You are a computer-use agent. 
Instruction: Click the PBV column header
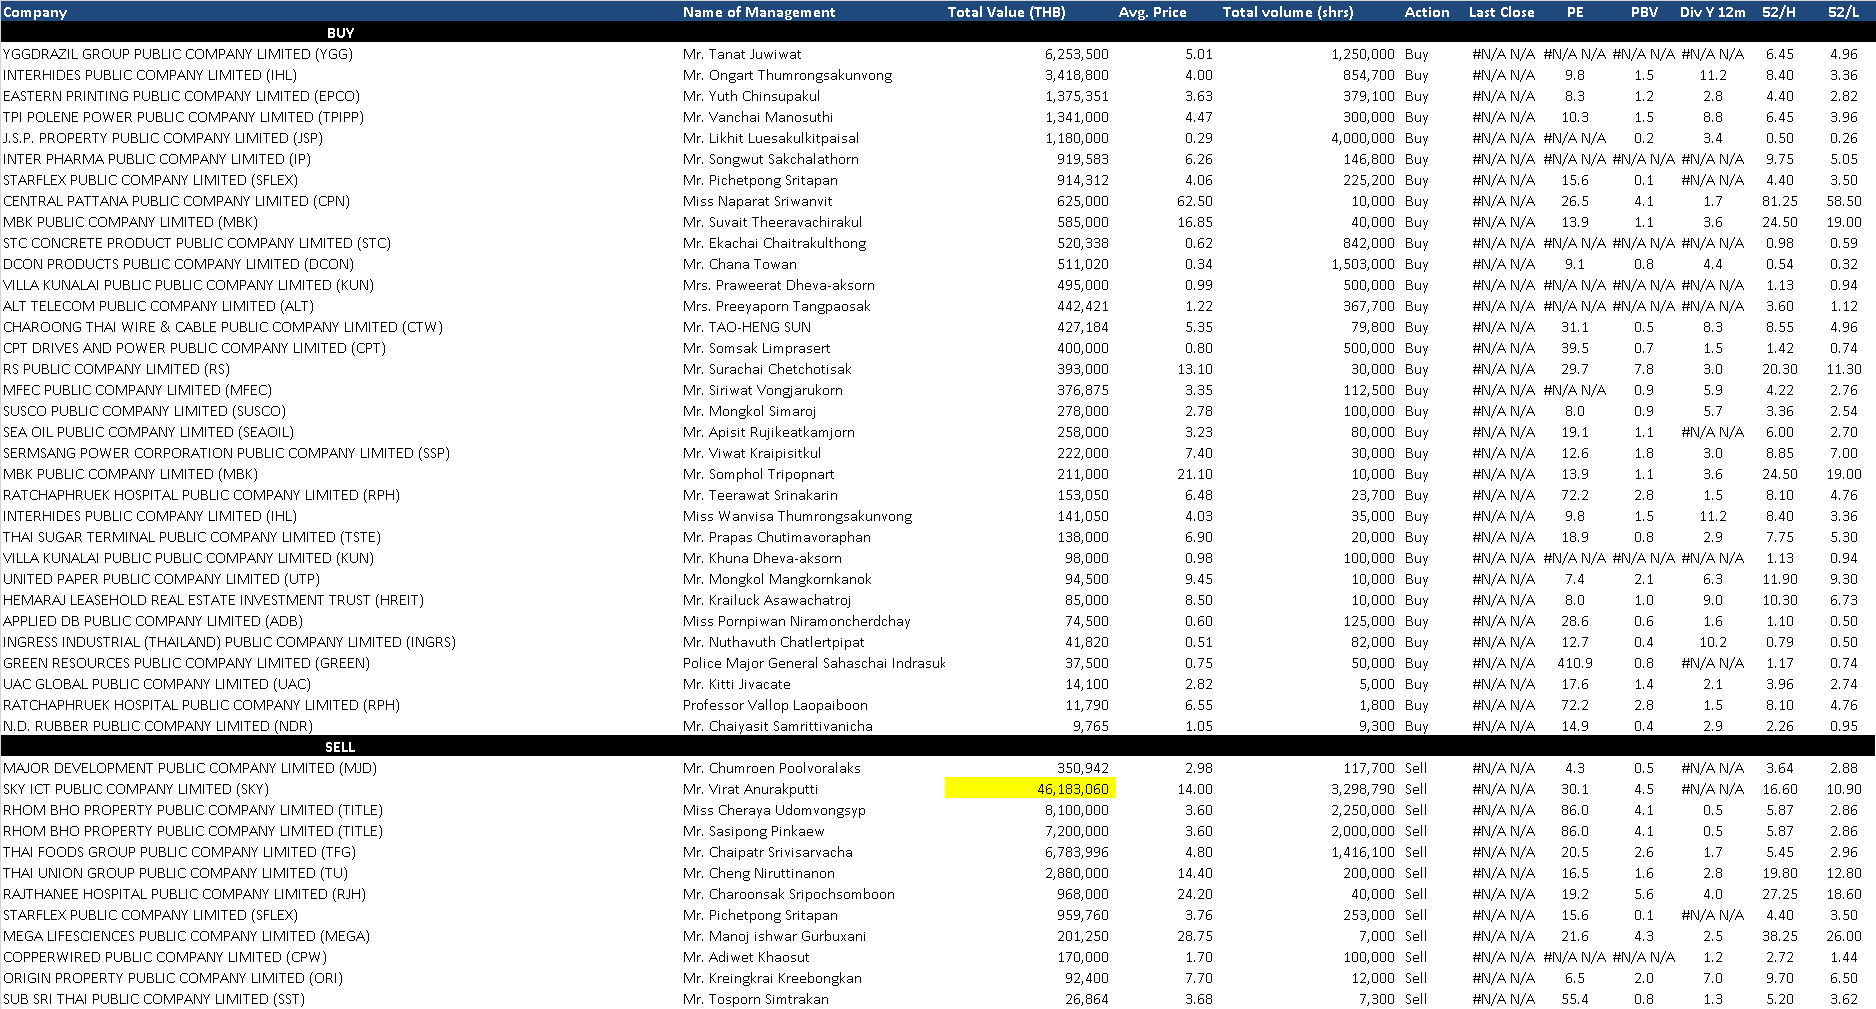click(1644, 12)
